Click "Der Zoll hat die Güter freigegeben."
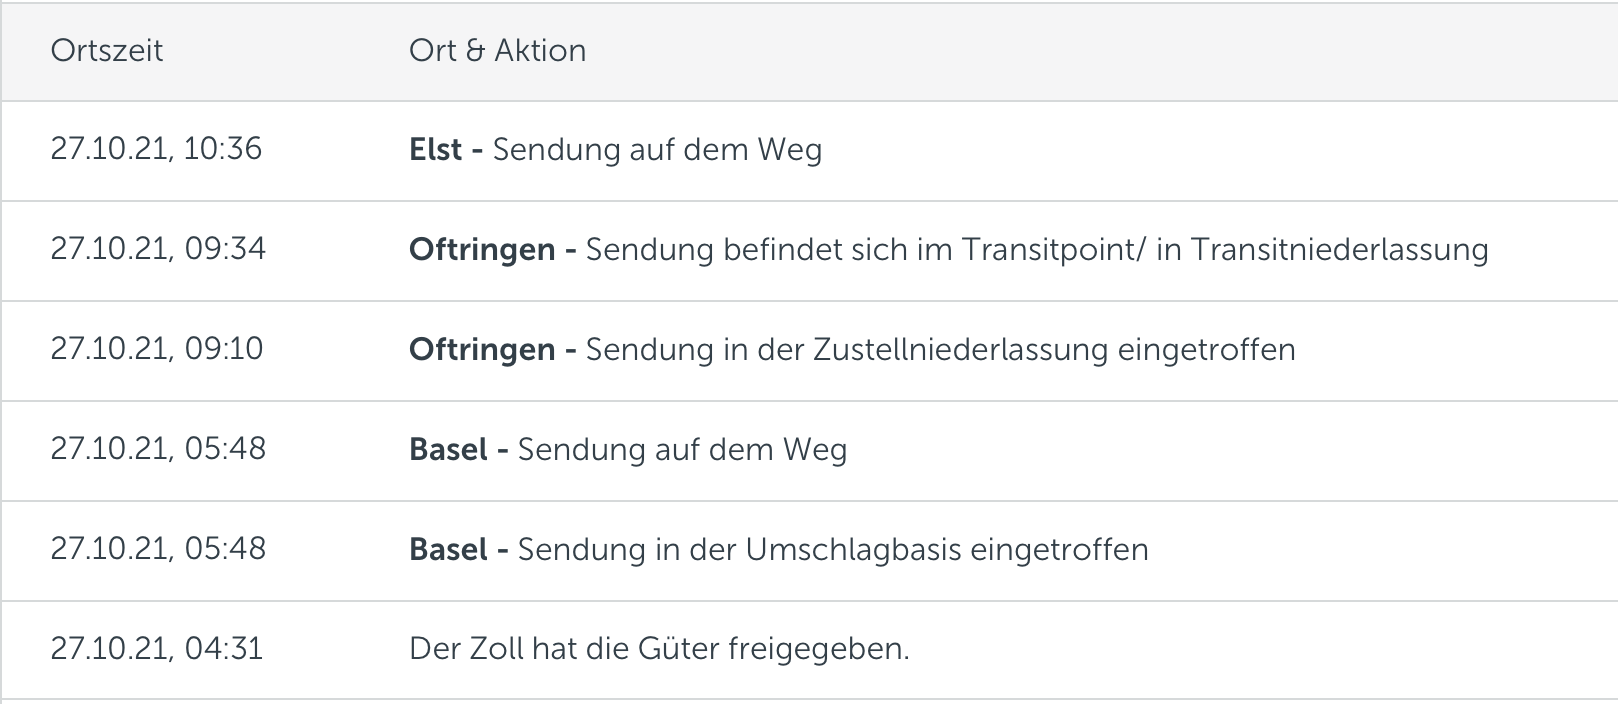 coord(659,650)
